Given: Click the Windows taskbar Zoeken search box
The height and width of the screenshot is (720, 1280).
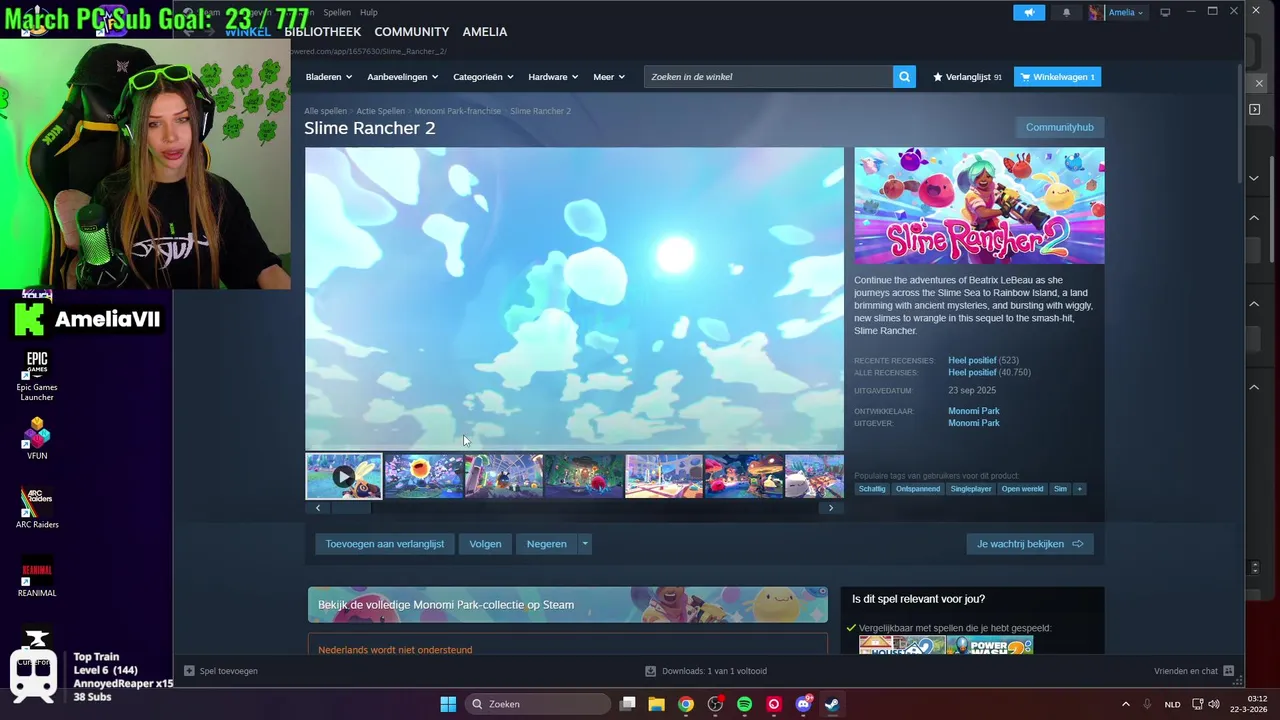Looking at the screenshot, I should point(538,704).
